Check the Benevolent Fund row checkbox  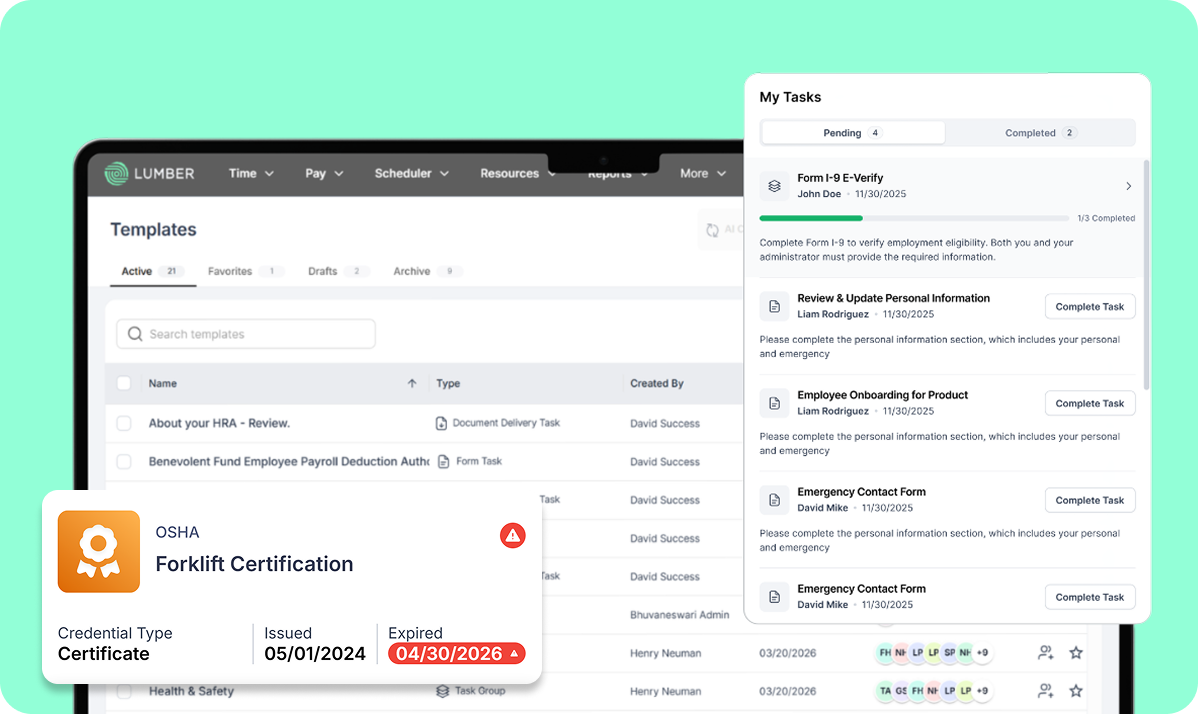point(124,461)
